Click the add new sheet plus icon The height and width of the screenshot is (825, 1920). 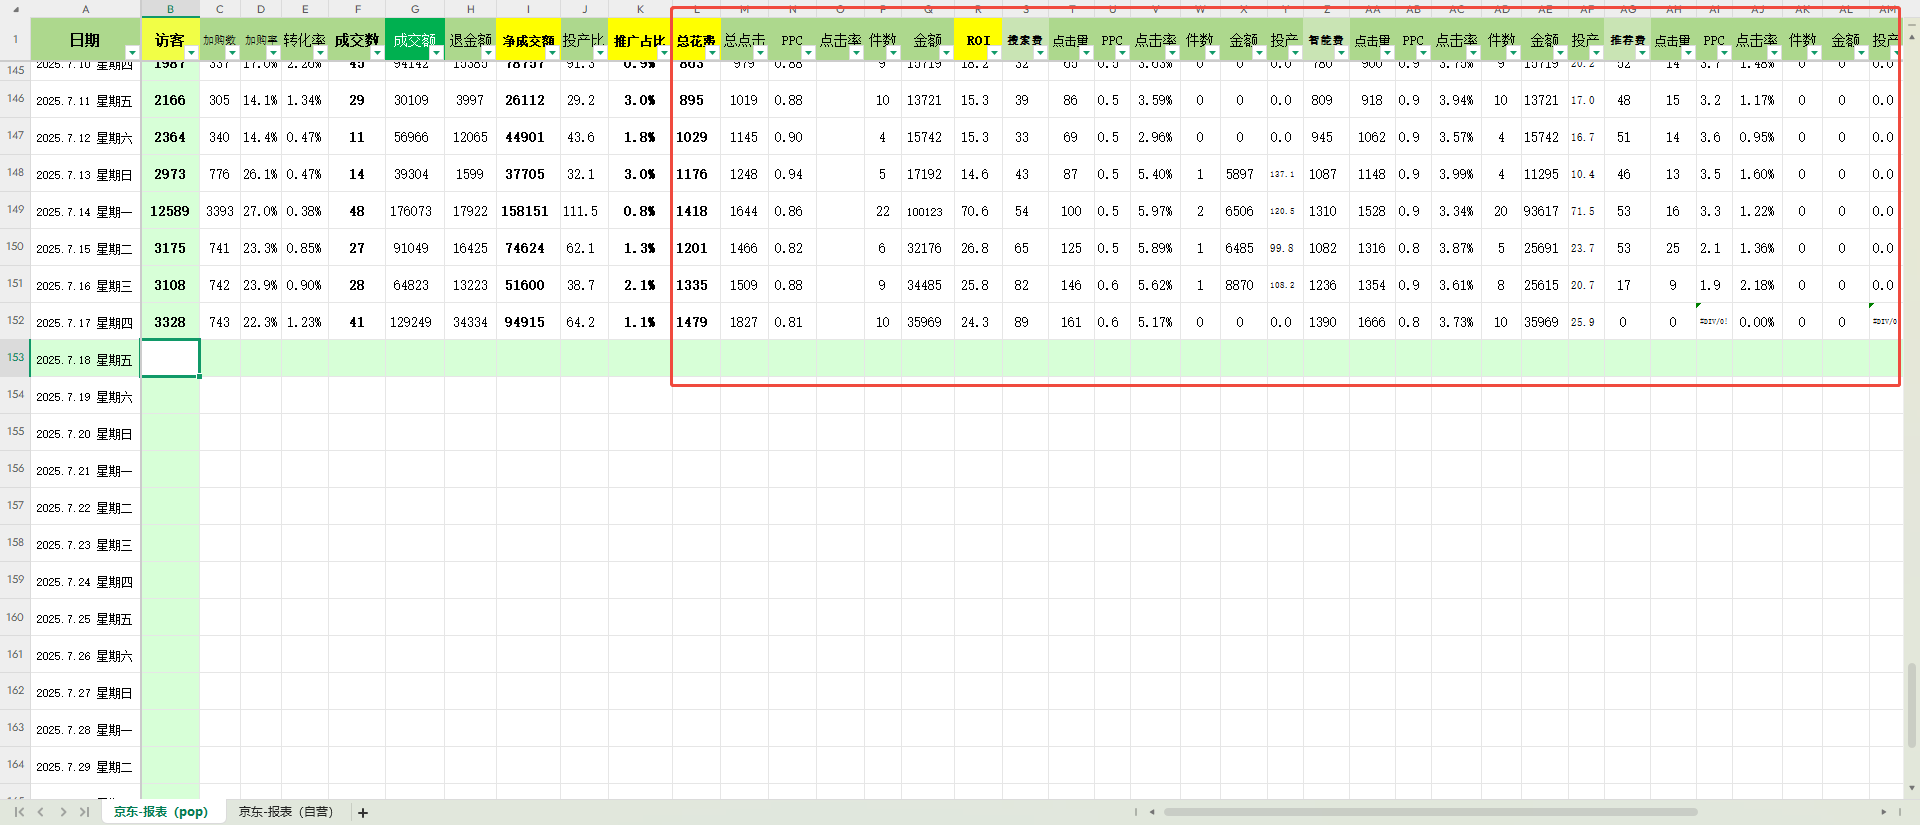coord(363,813)
